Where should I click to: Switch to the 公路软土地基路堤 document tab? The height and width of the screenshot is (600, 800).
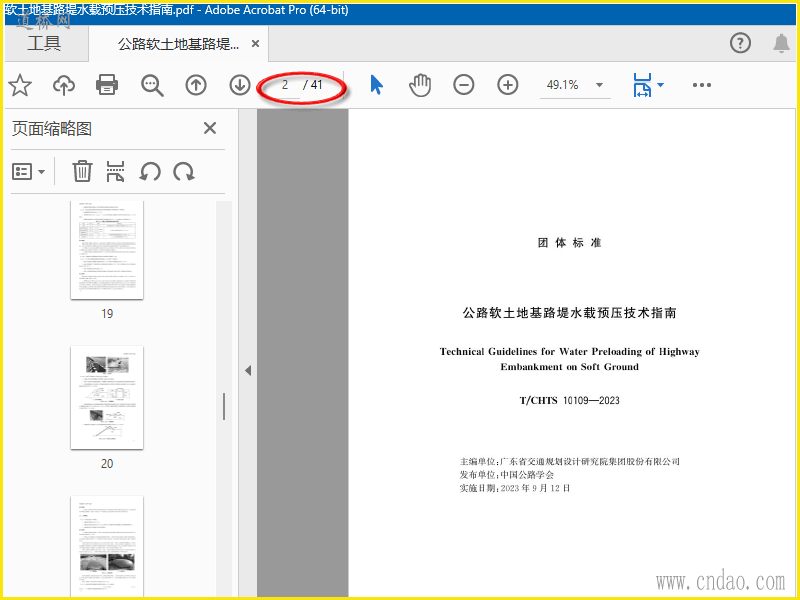point(178,44)
